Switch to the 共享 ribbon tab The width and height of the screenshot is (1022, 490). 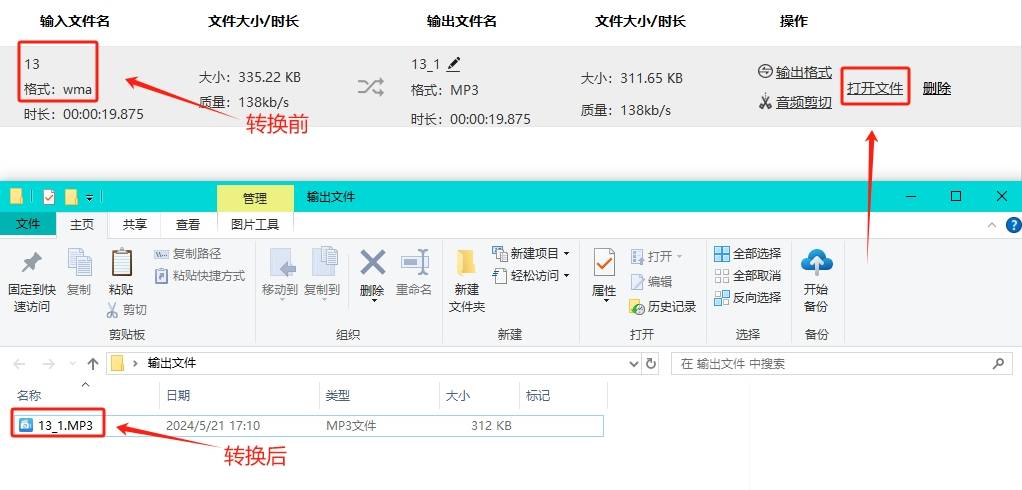click(x=135, y=225)
